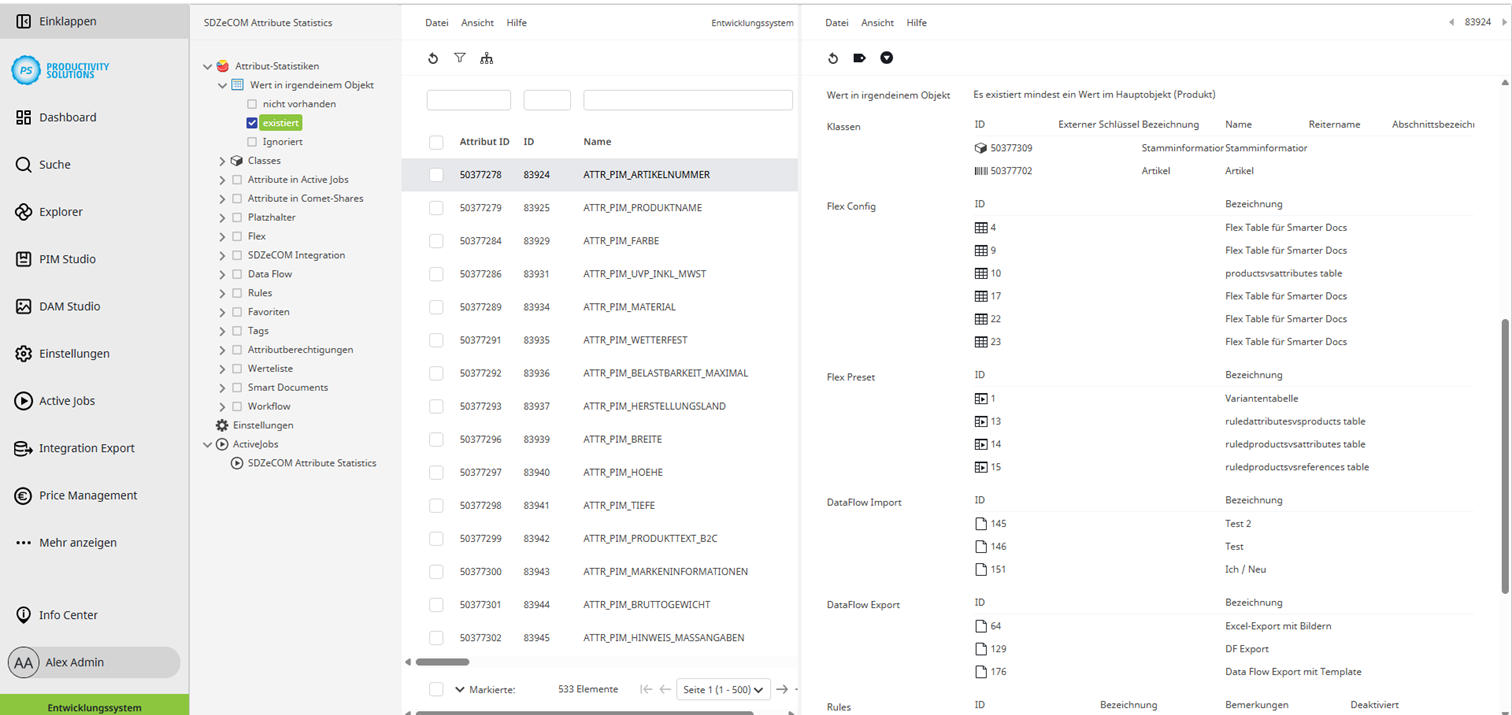Open the Datei menu in the right panel

836,22
